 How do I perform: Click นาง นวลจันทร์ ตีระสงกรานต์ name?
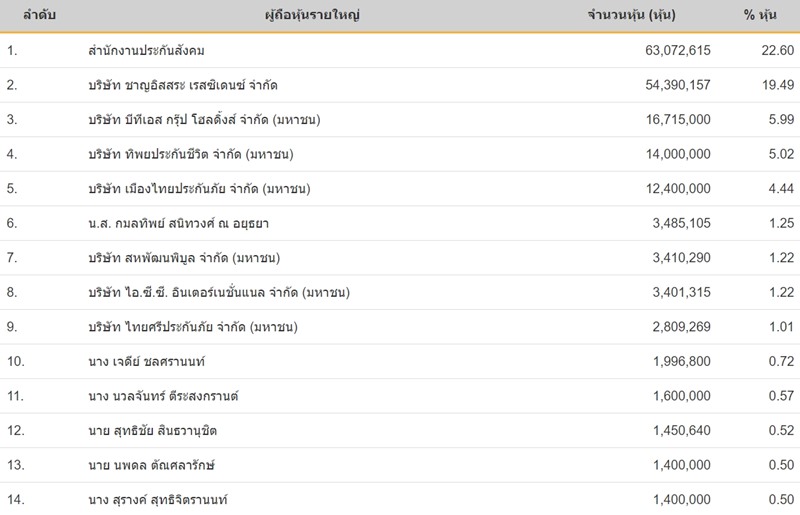coord(164,397)
